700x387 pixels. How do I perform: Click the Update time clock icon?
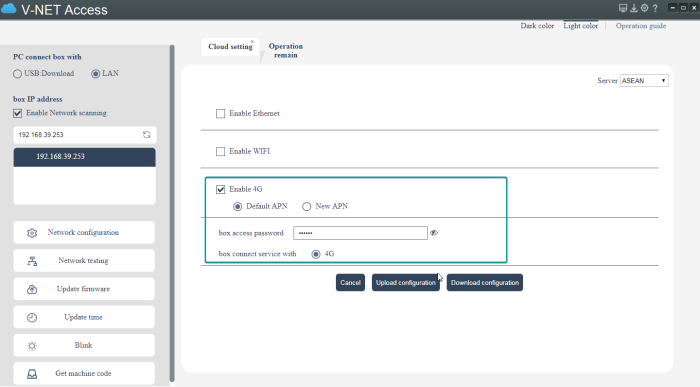(32, 317)
